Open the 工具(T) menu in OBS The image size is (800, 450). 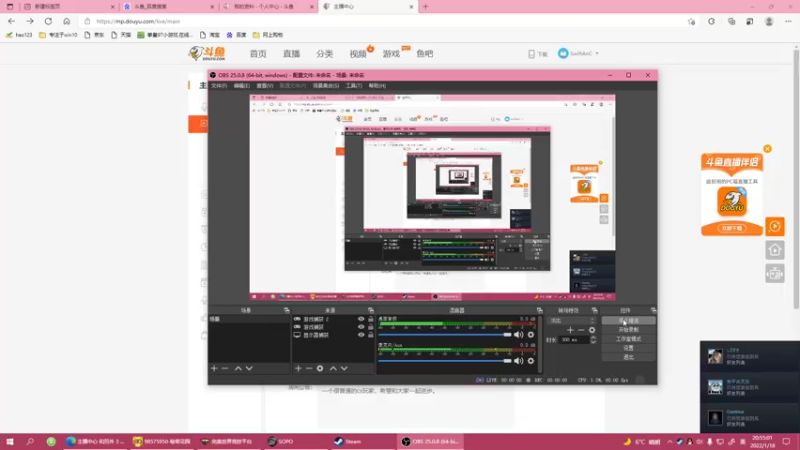[353, 86]
